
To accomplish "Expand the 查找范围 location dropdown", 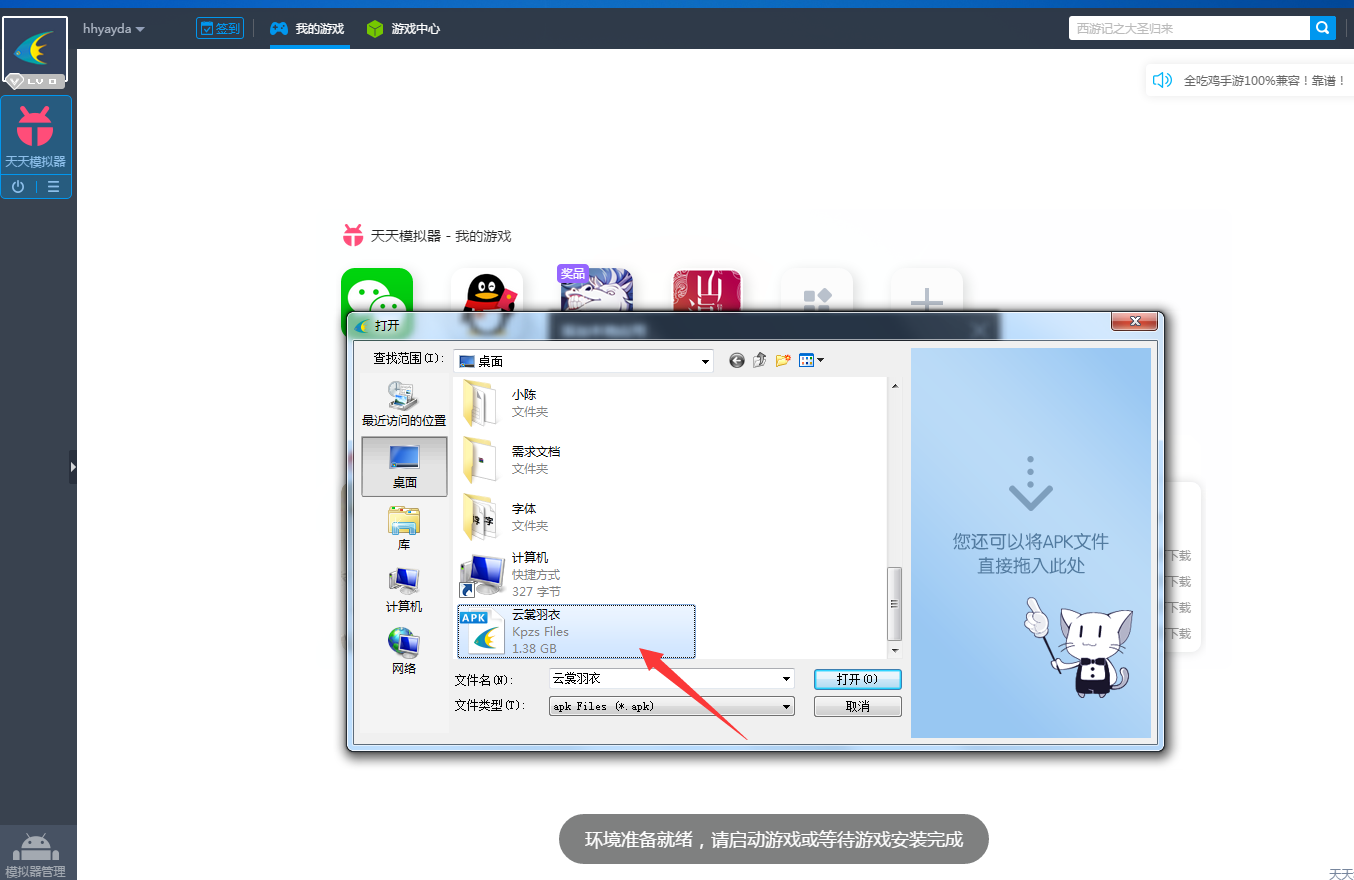I will pos(705,361).
